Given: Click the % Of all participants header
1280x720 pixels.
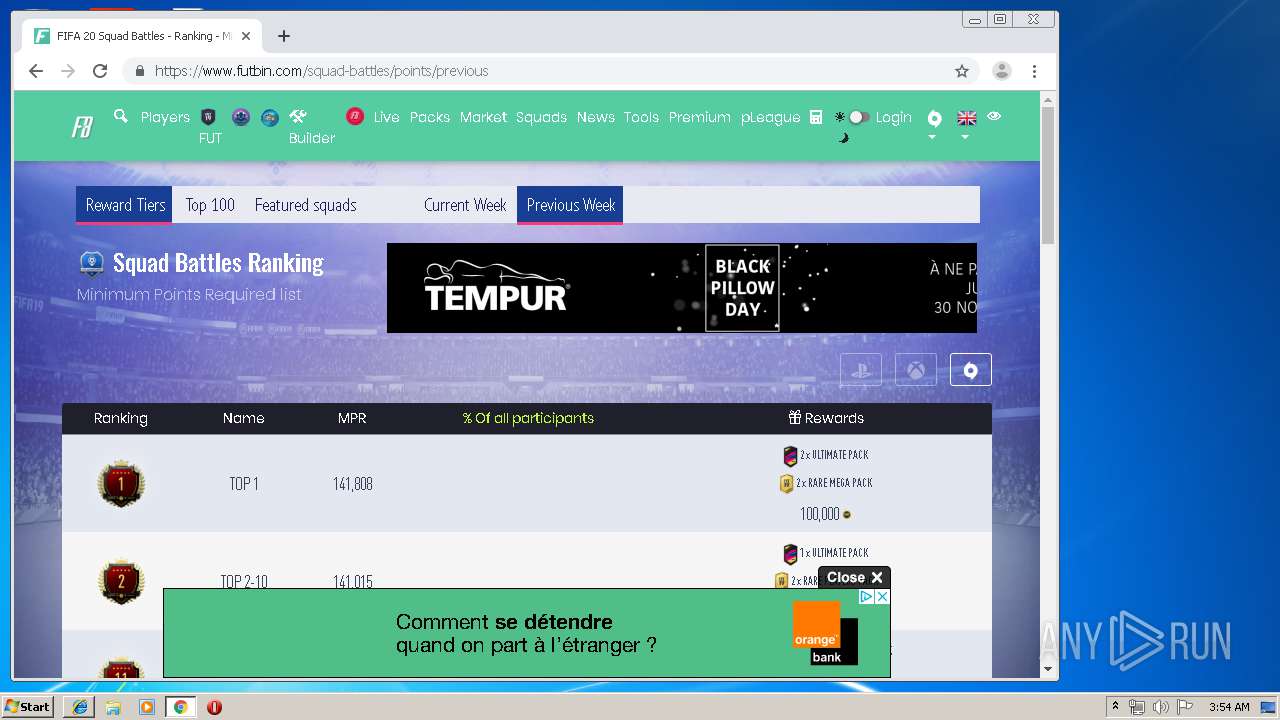Looking at the screenshot, I should tap(528, 418).
